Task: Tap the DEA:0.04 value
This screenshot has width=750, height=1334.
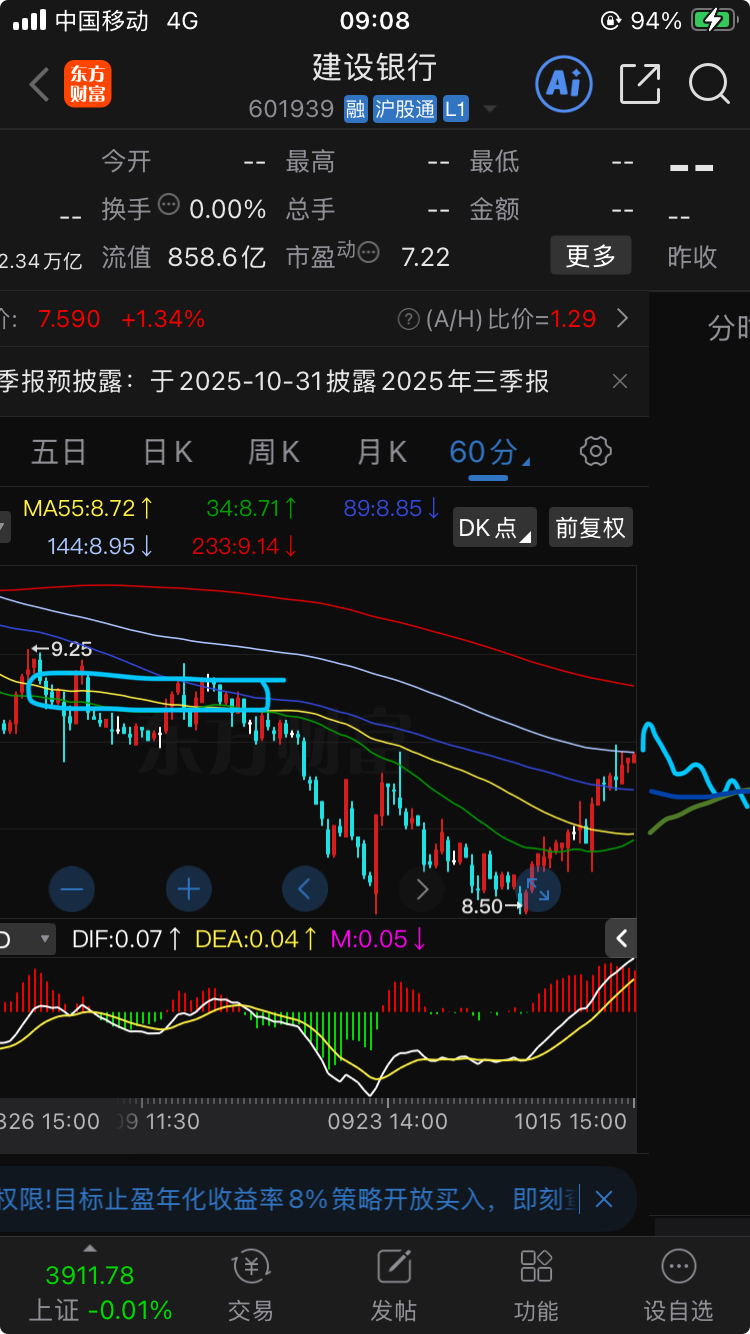Action: pyautogui.click(x=258, y=939)
